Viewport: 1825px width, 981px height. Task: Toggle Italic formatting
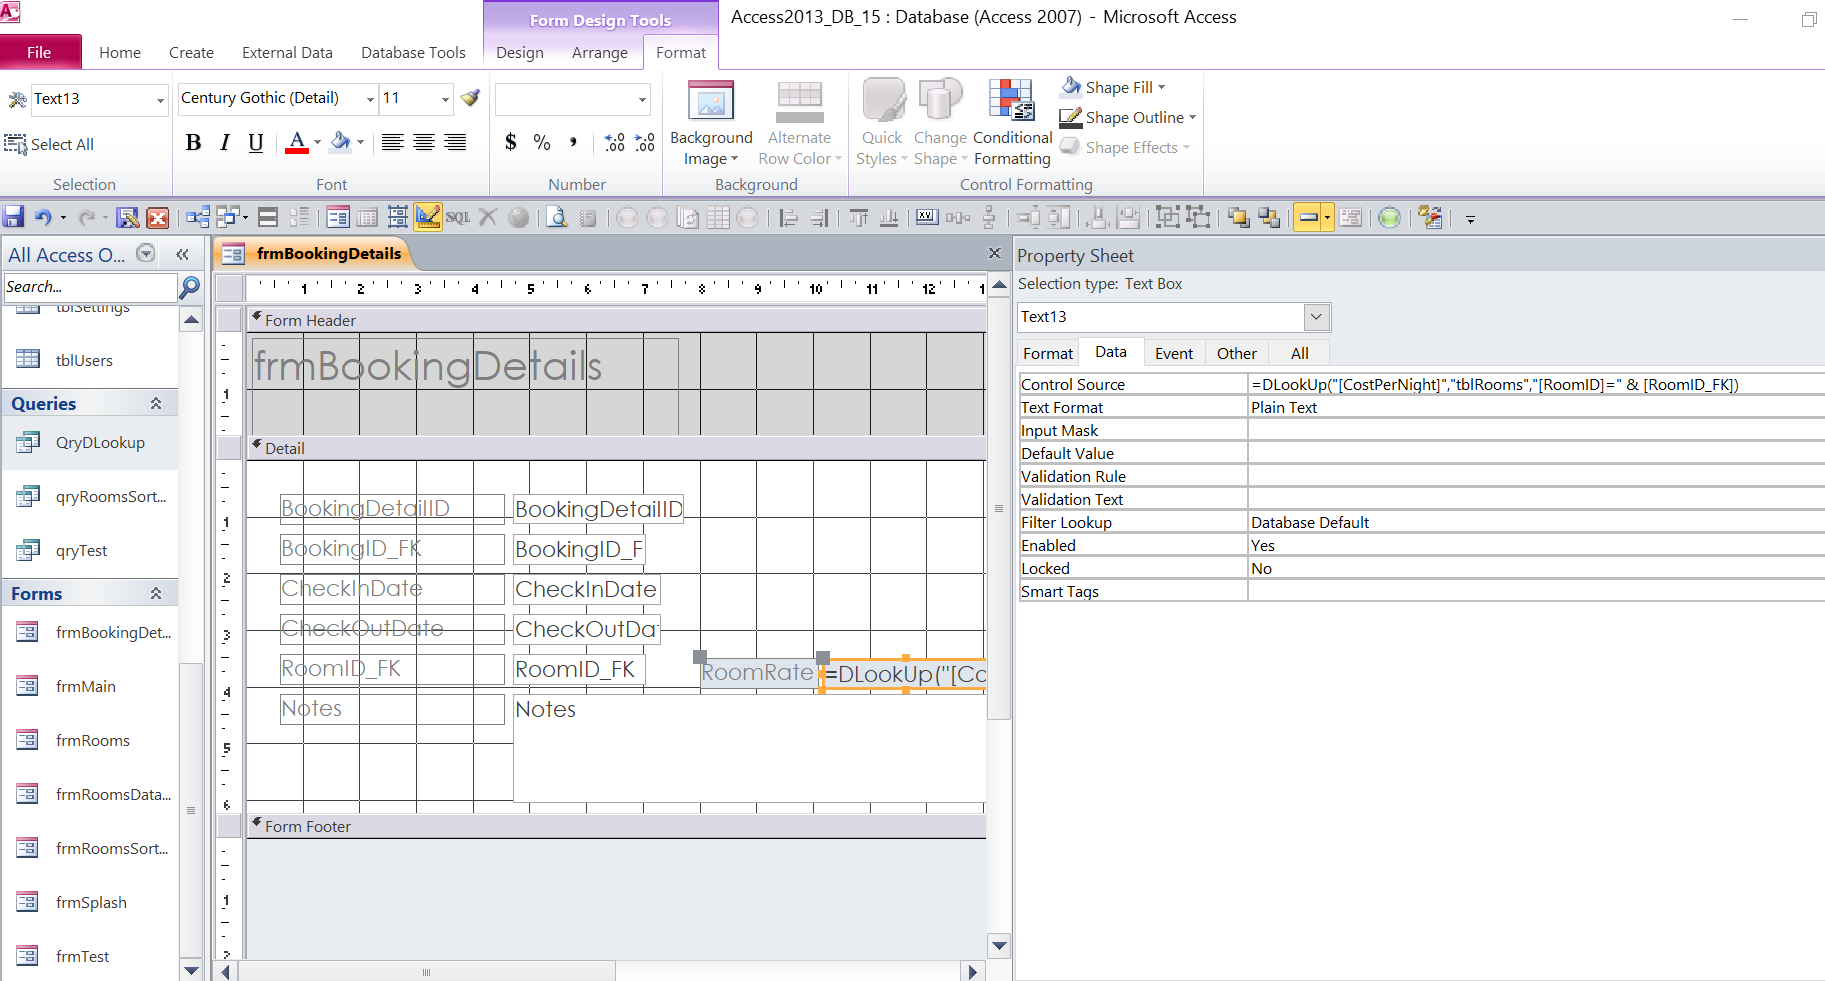tap(225, 143)
